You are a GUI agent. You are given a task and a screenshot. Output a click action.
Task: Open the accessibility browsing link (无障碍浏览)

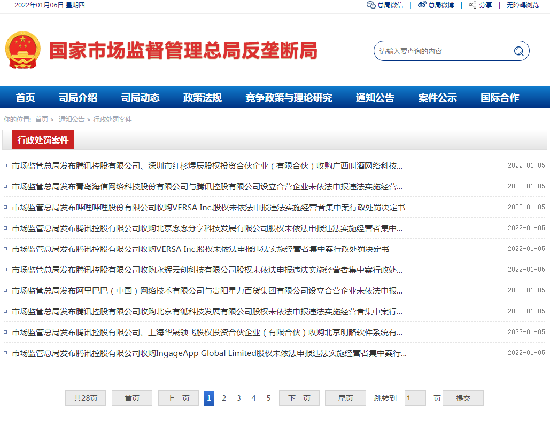[x=522, y=5]
